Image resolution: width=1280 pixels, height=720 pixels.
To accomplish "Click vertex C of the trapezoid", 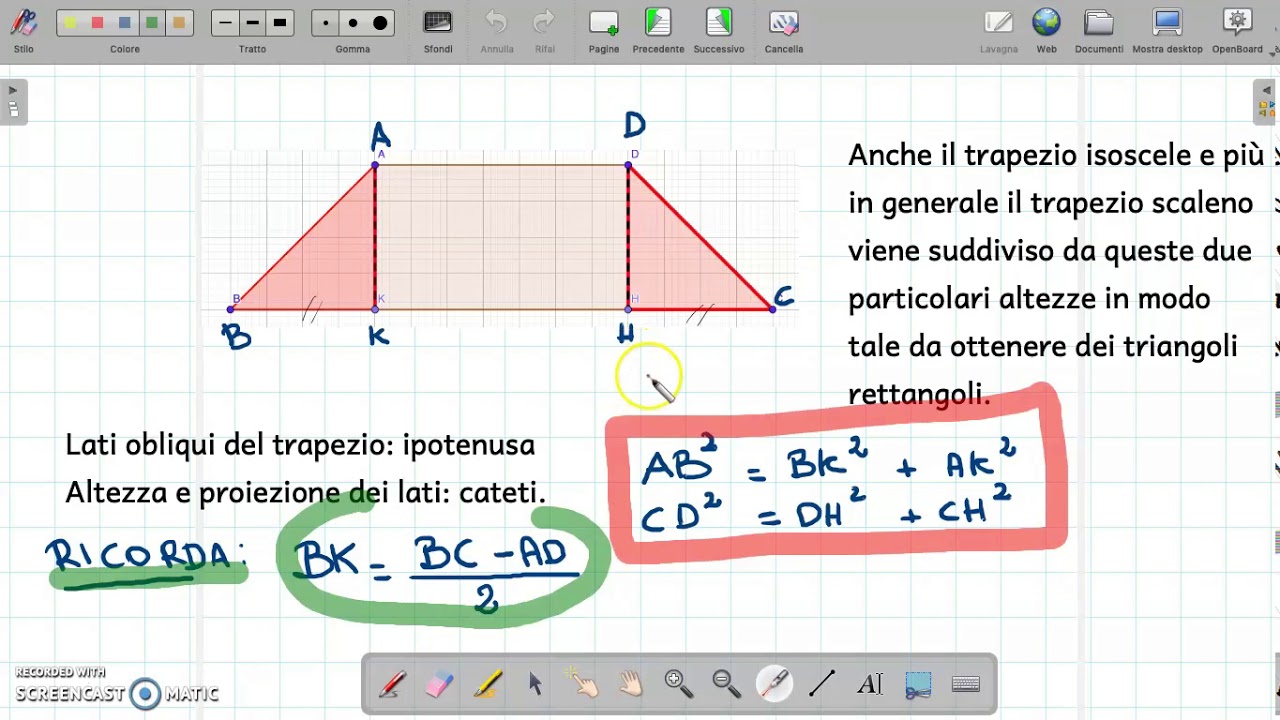I will pos(773,309).
